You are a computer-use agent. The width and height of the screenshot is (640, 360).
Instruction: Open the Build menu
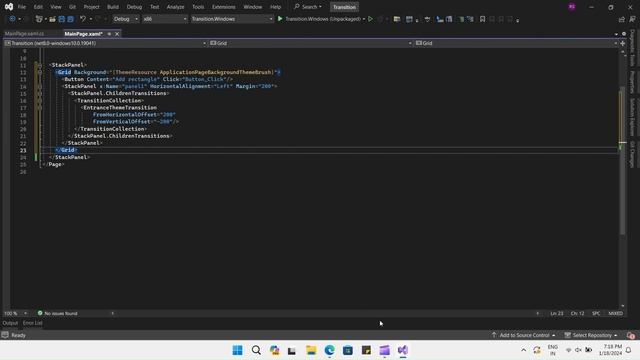113,7
